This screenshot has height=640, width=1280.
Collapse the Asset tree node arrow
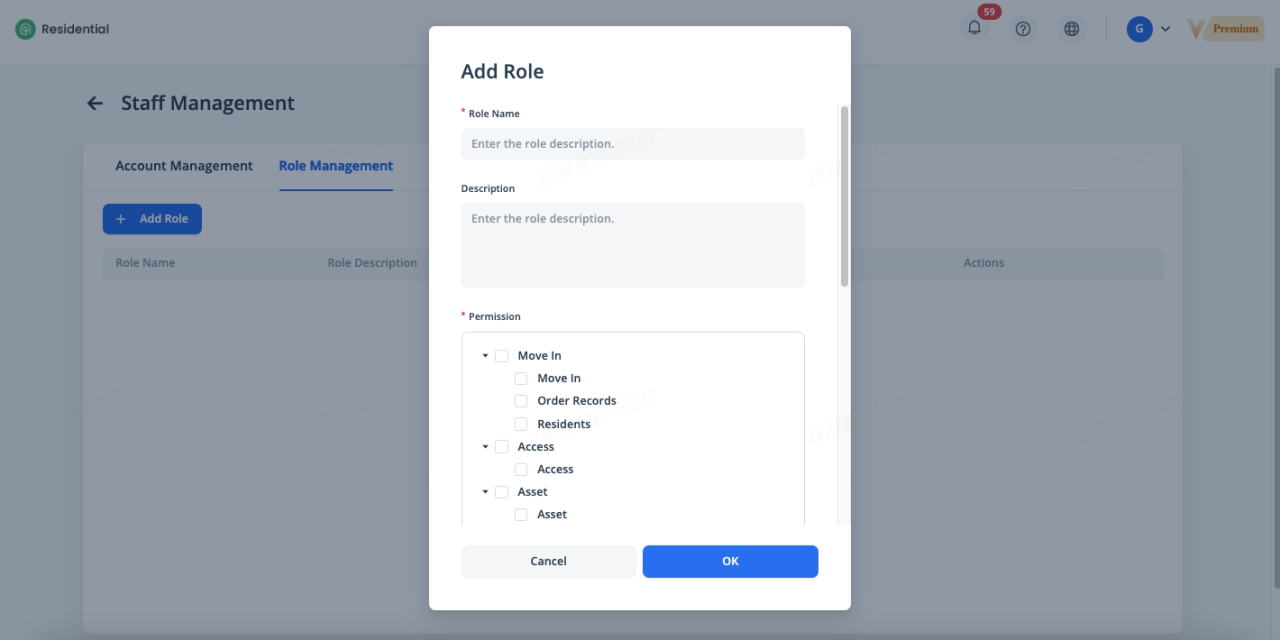[x=485, y=492]
